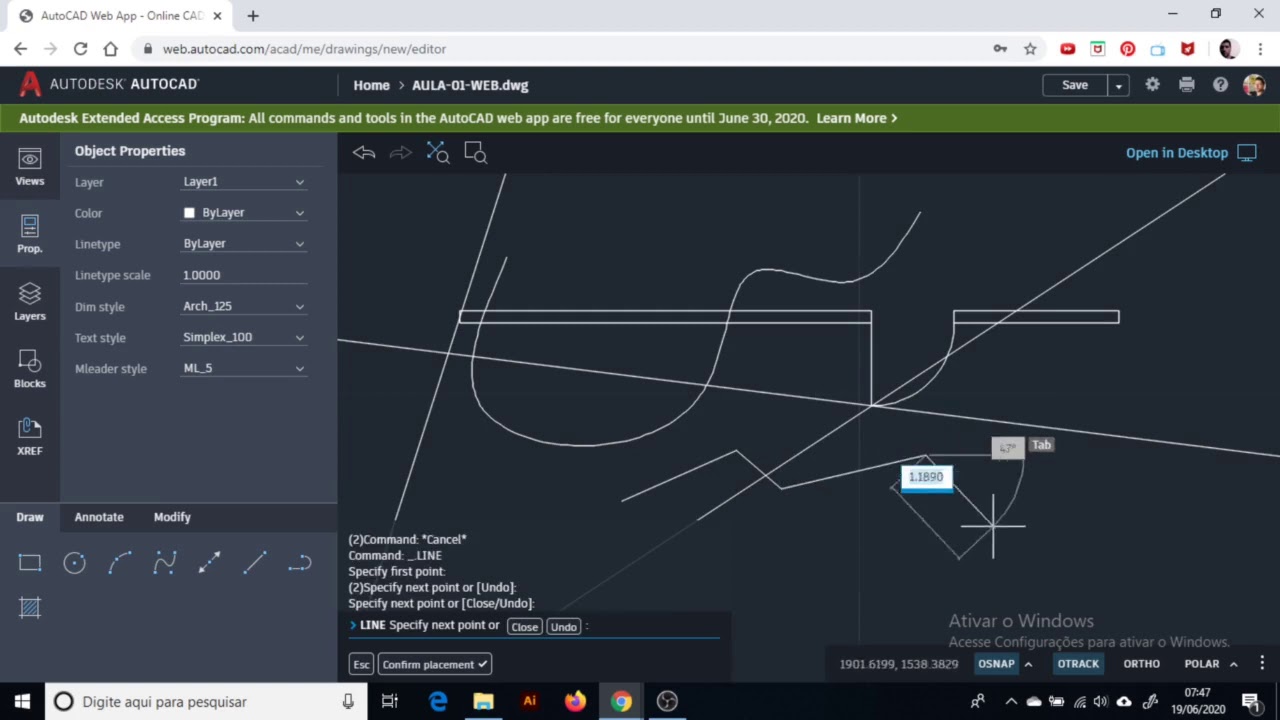
Task: Reload the browser page
Action: [81, 48]
